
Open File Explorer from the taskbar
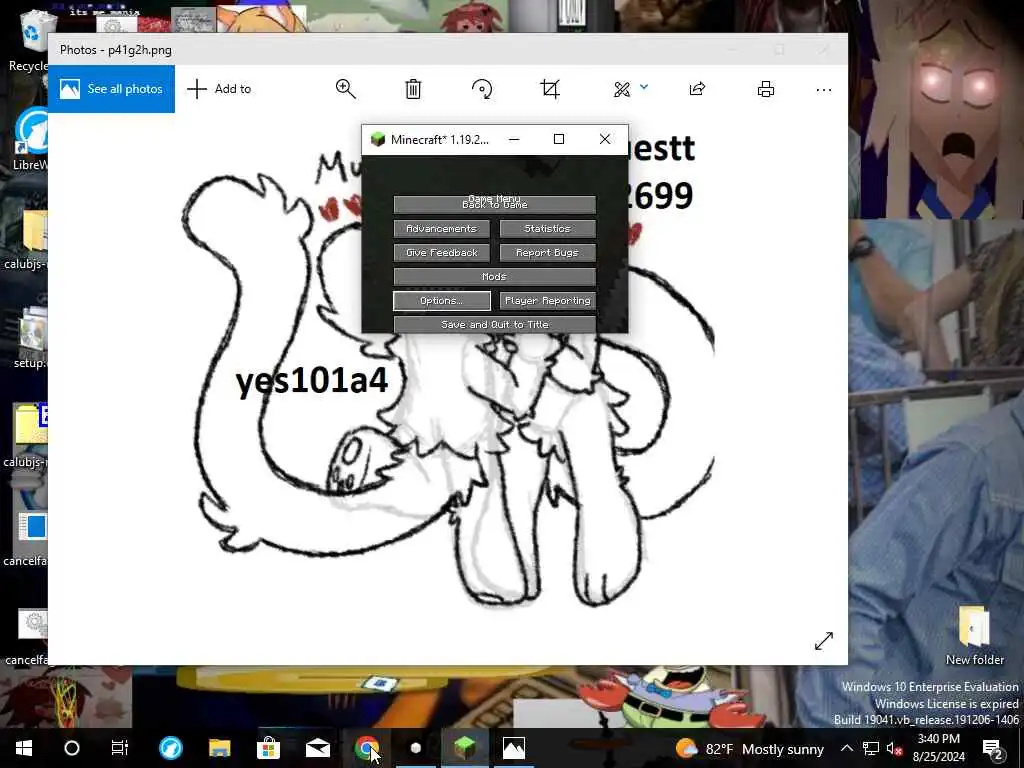click(219, 748)
